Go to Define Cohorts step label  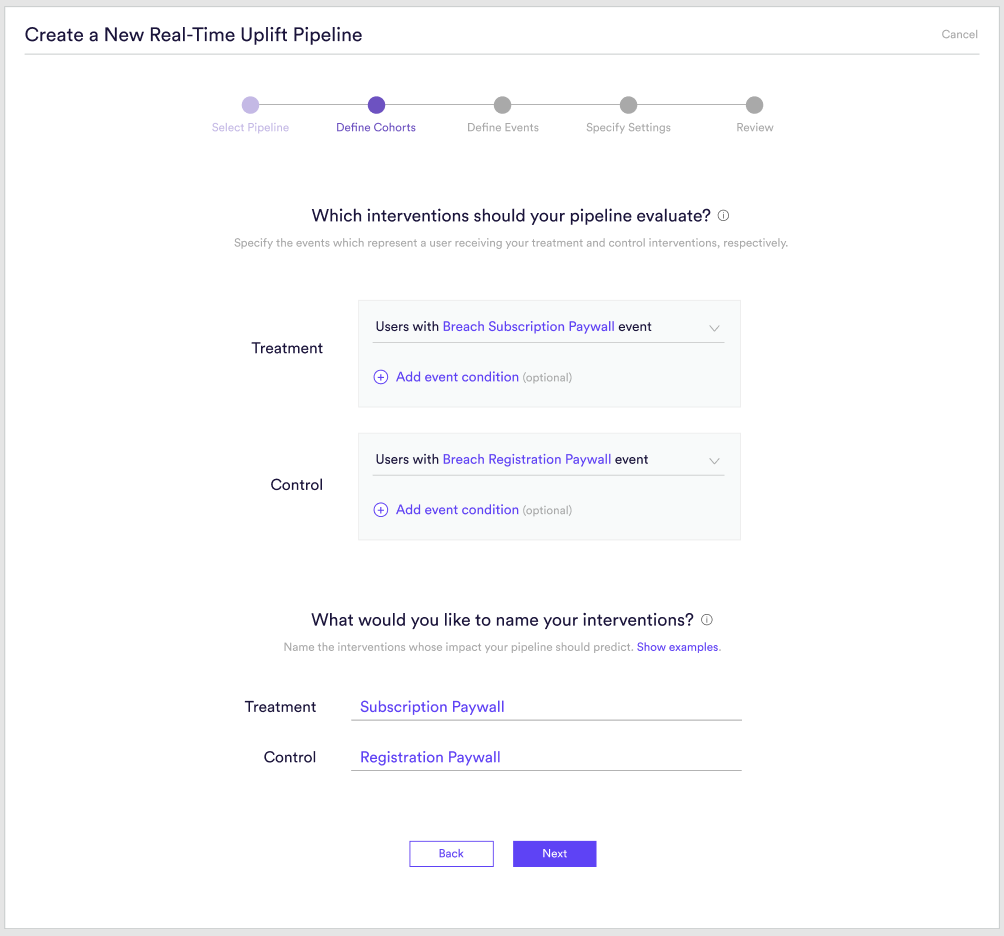click(x=376, y=127)
